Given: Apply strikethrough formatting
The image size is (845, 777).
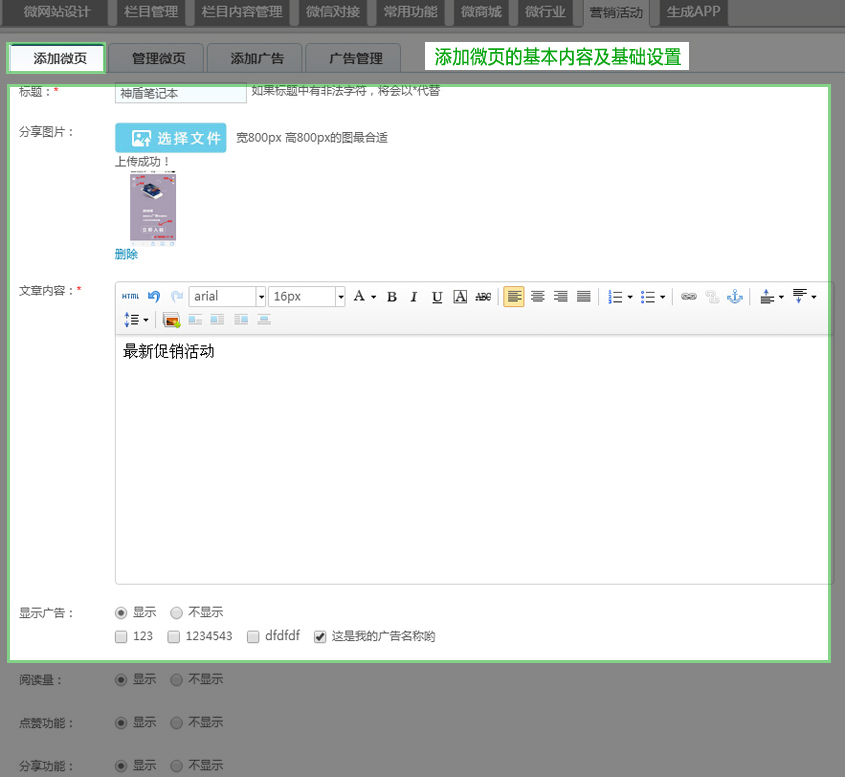Looking at the screenshot, I should coord(483,297).
